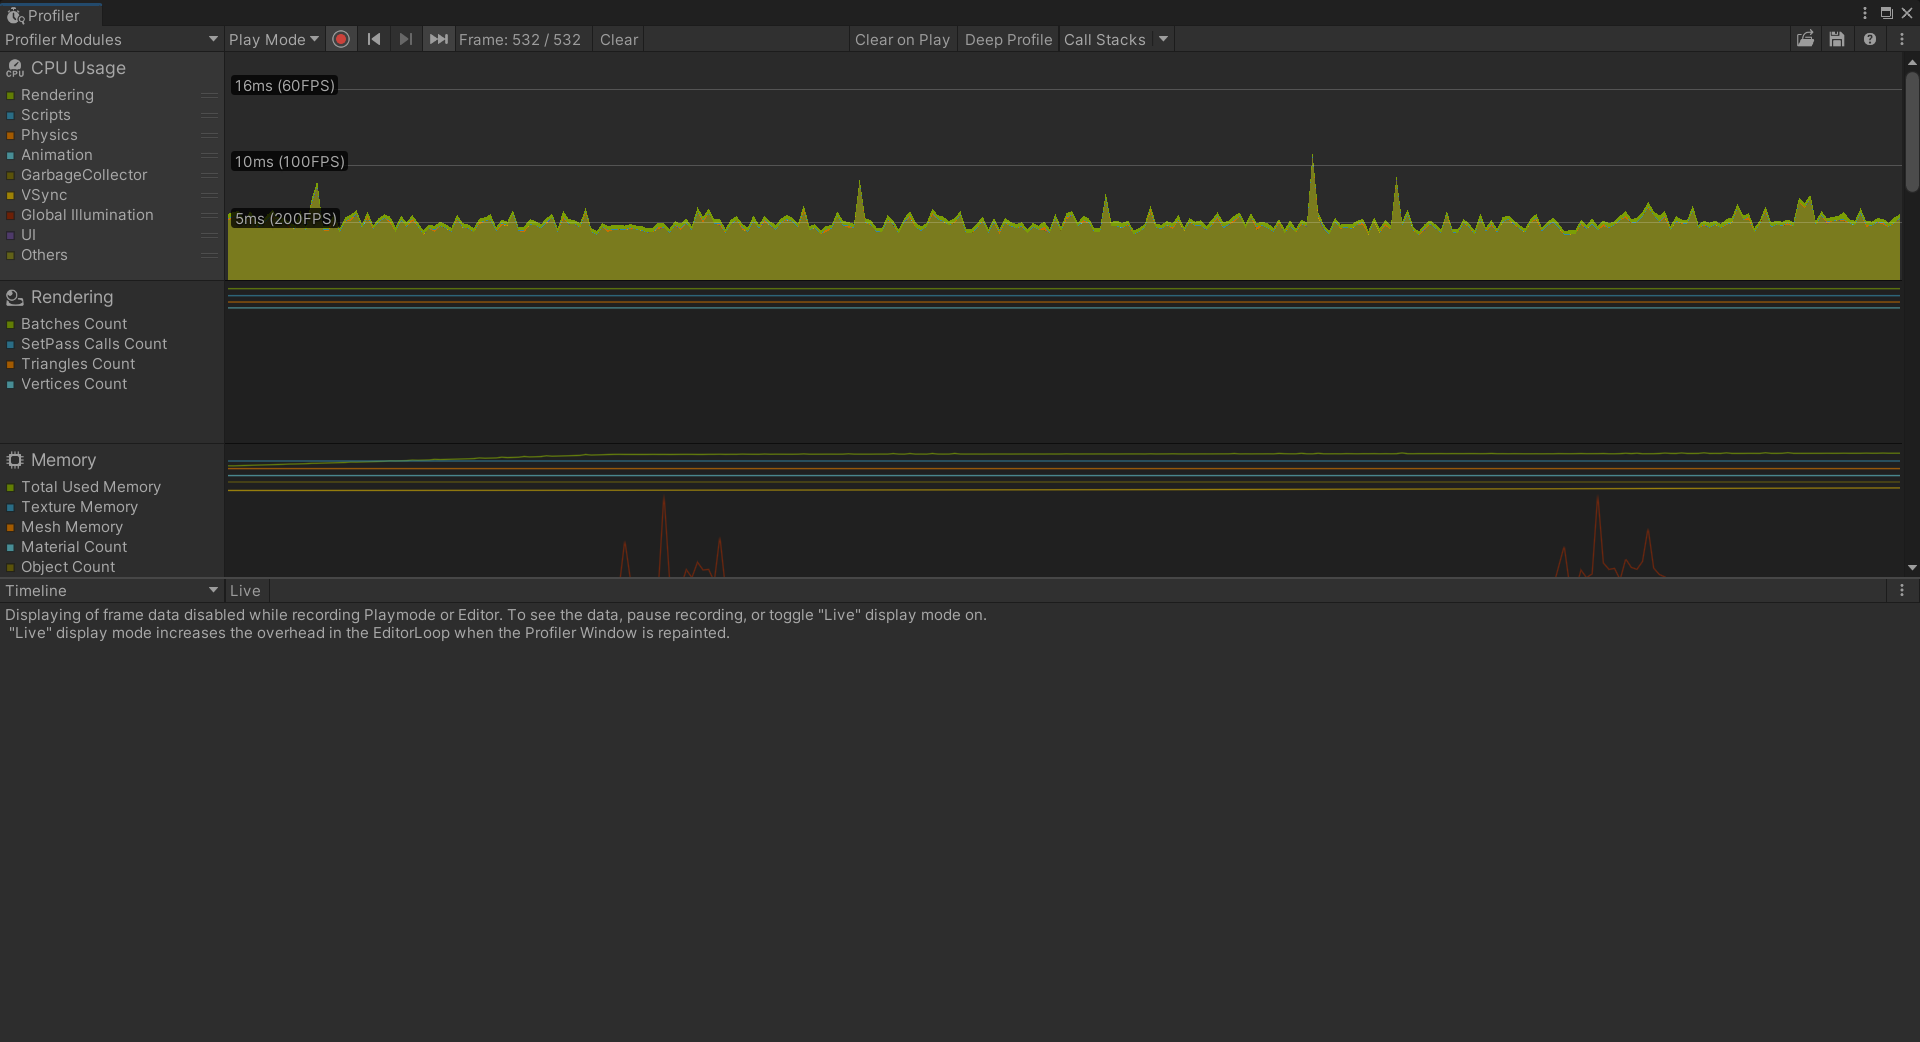
Task: Save the profiler capture to disk
Action: pos(1838,39)
